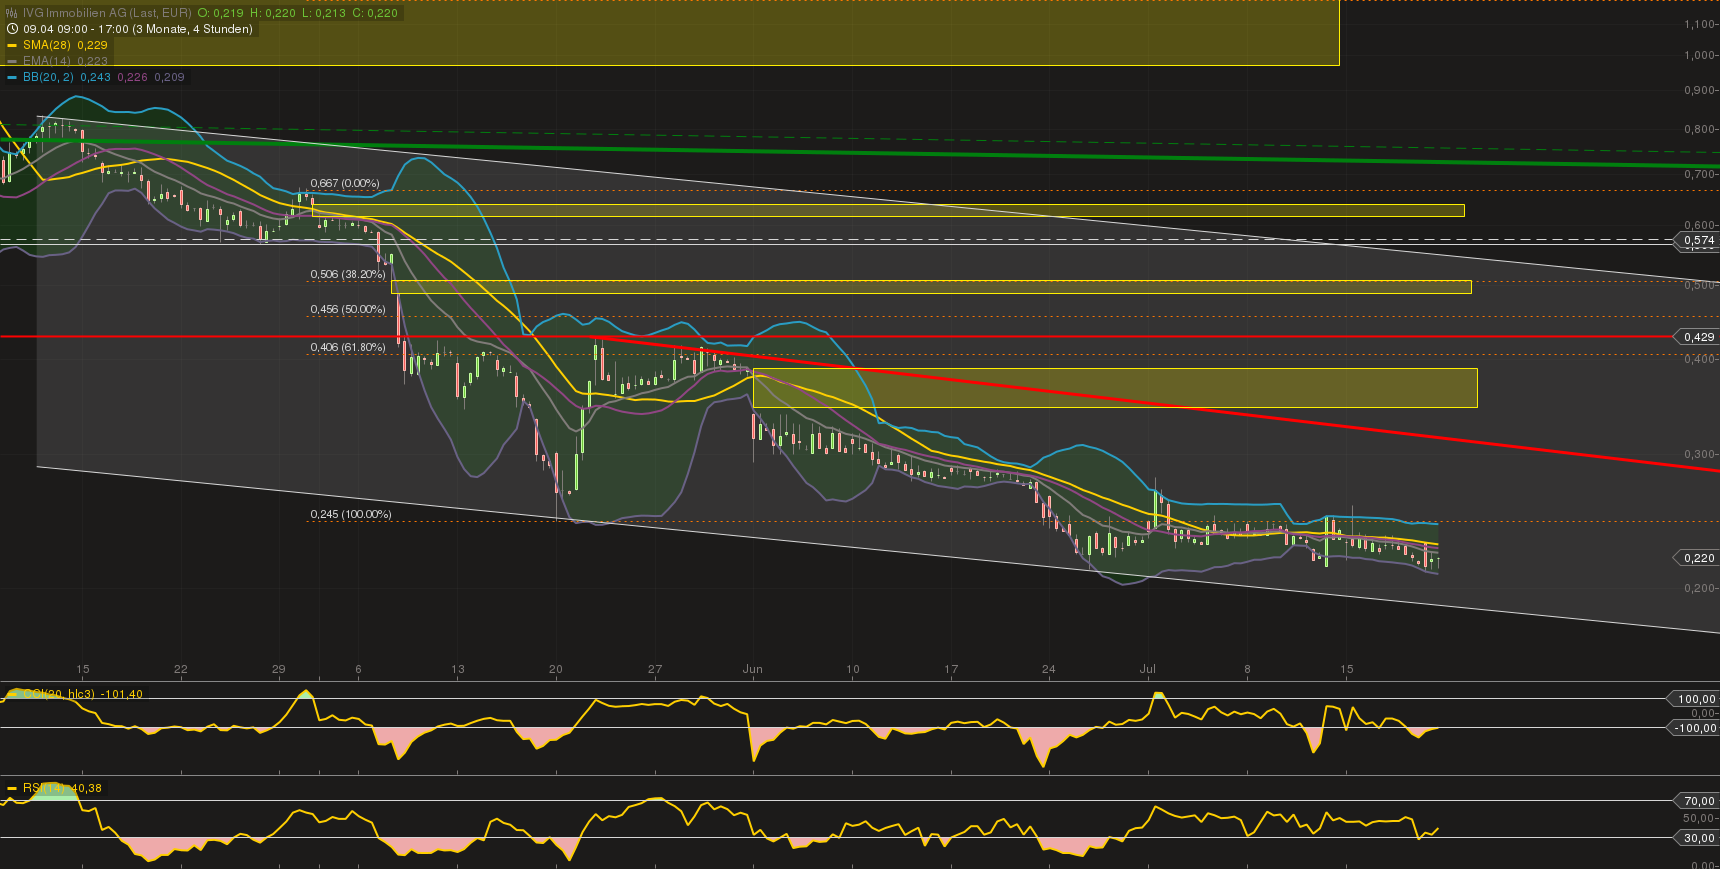Click the '22' date label on the time axis
Screen dimensions: 1720x869
click(x=180, y=669)
